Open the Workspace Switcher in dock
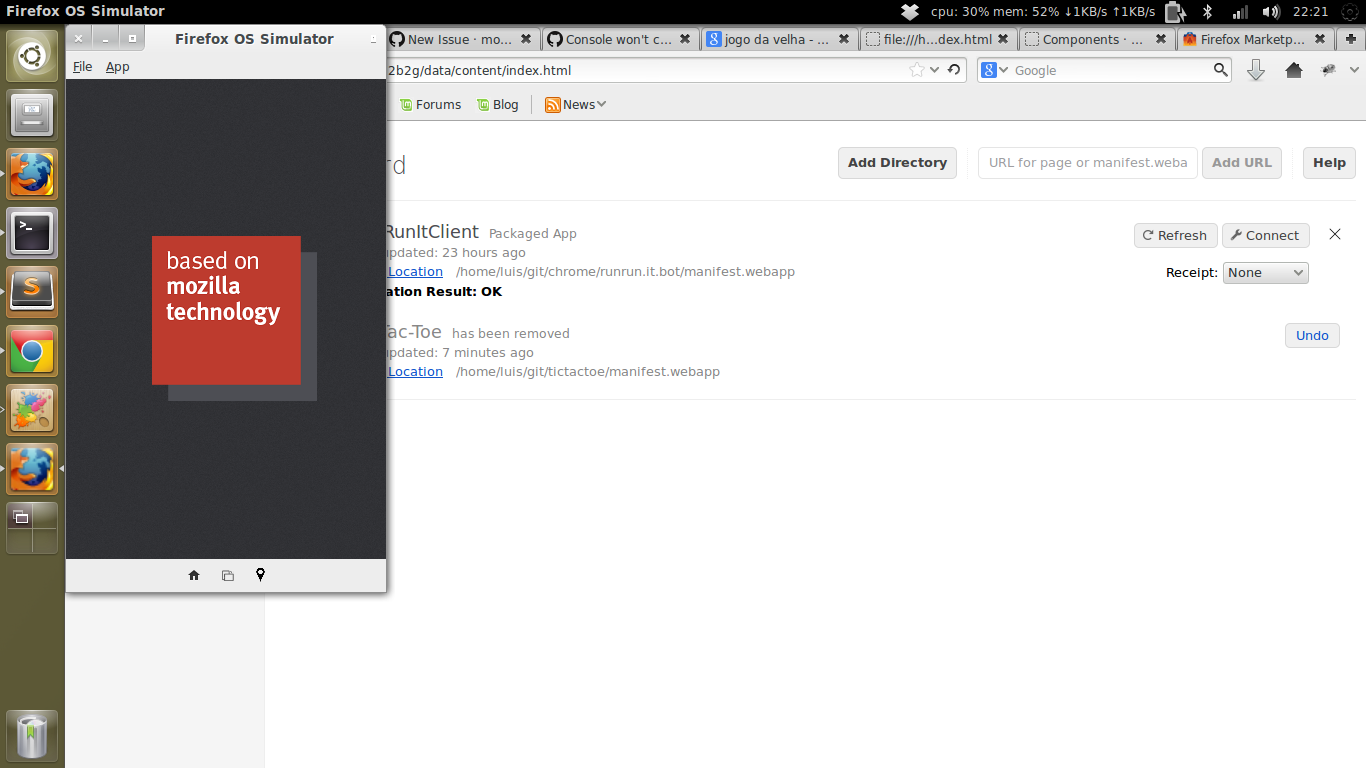 pyautogui.click(x=32, y=528)
